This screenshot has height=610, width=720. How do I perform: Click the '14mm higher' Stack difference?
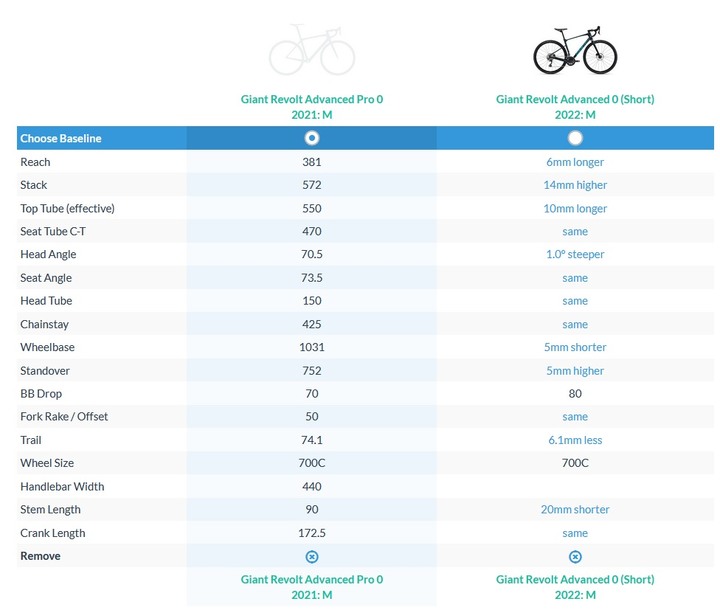[x=575, y=185]
